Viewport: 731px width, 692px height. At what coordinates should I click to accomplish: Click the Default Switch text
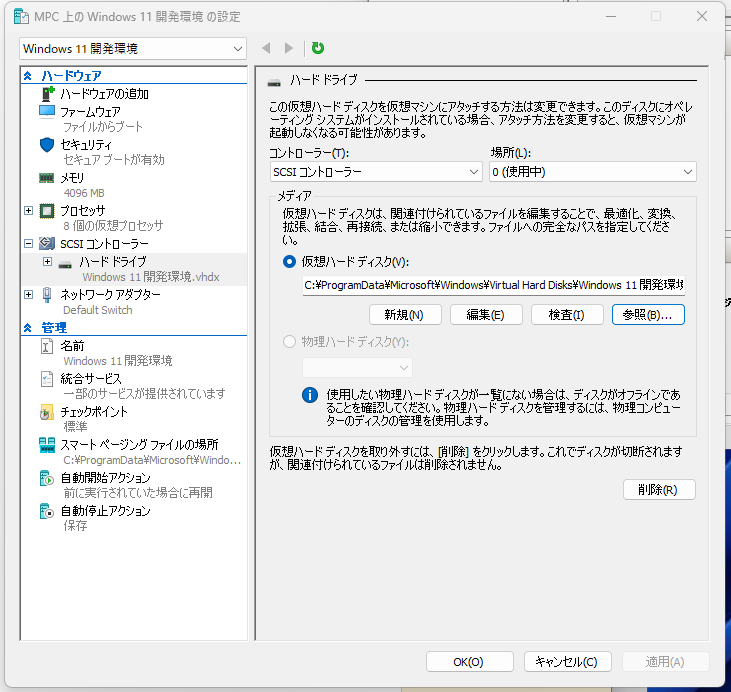(98, 310)
